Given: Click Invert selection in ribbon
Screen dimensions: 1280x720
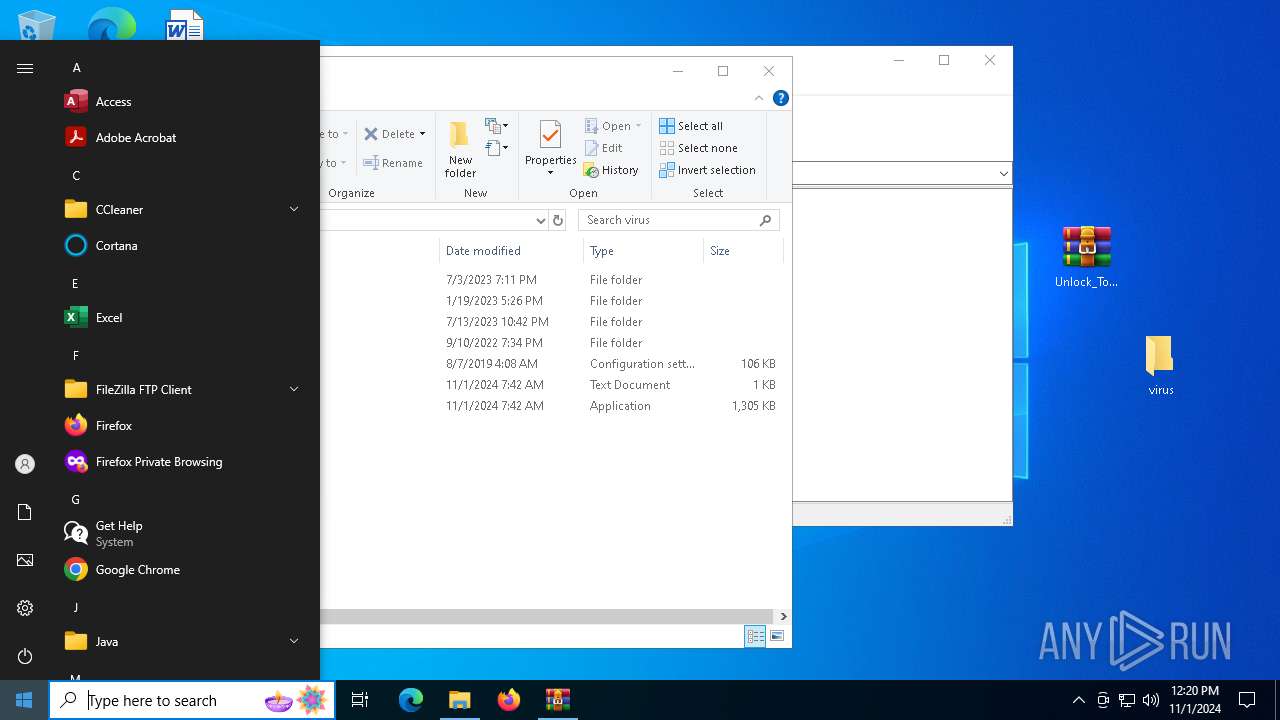Looking at the screenshot, I should [x=707, y=170].
